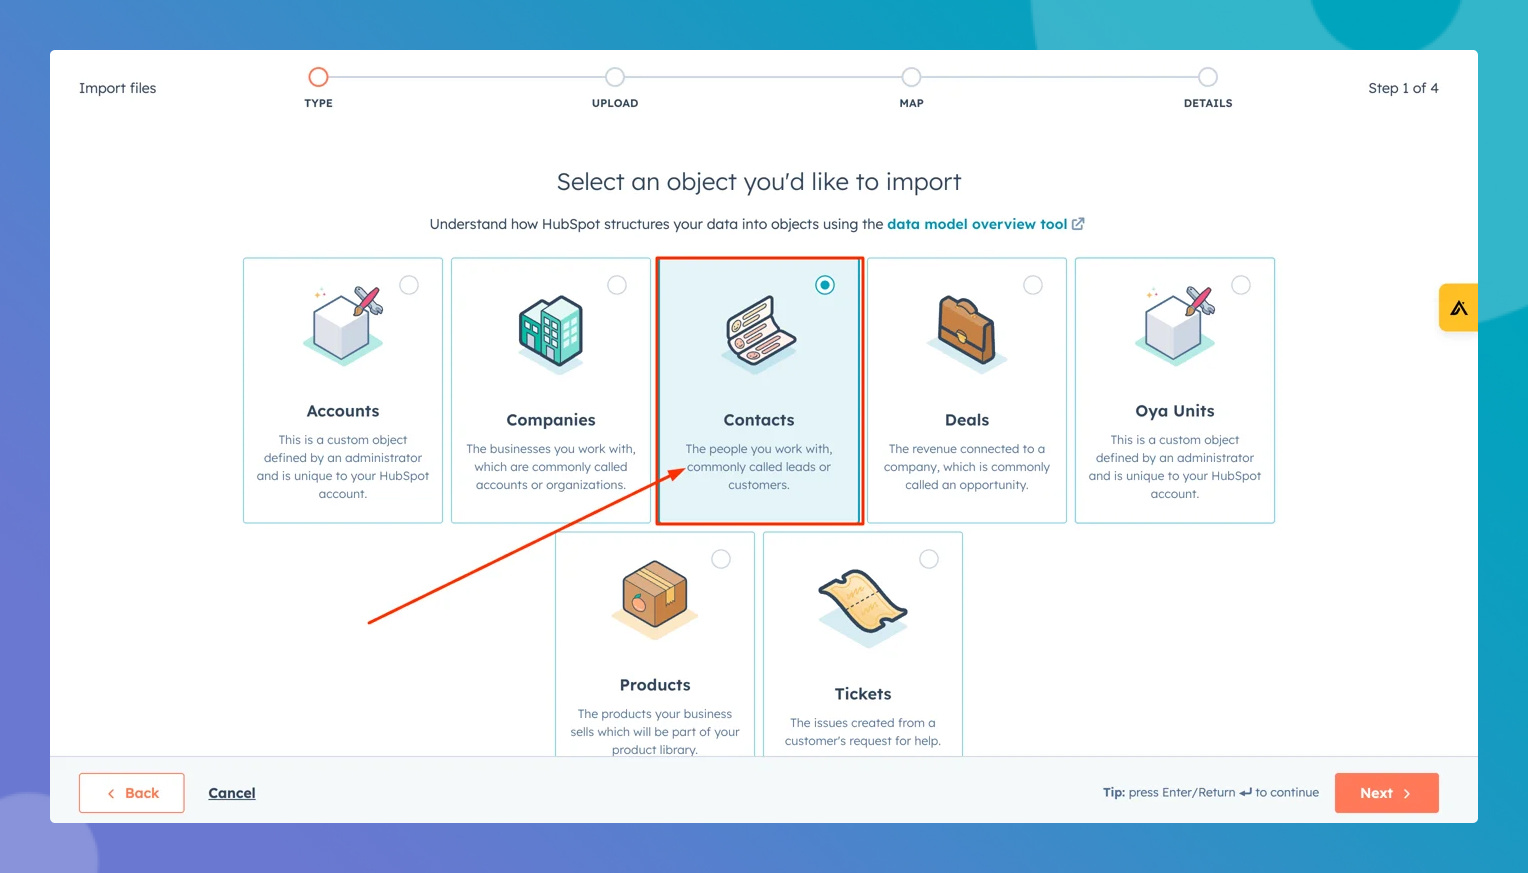Select the Accounts radio button
1528x873 pixels.
[x=409, y=285]
